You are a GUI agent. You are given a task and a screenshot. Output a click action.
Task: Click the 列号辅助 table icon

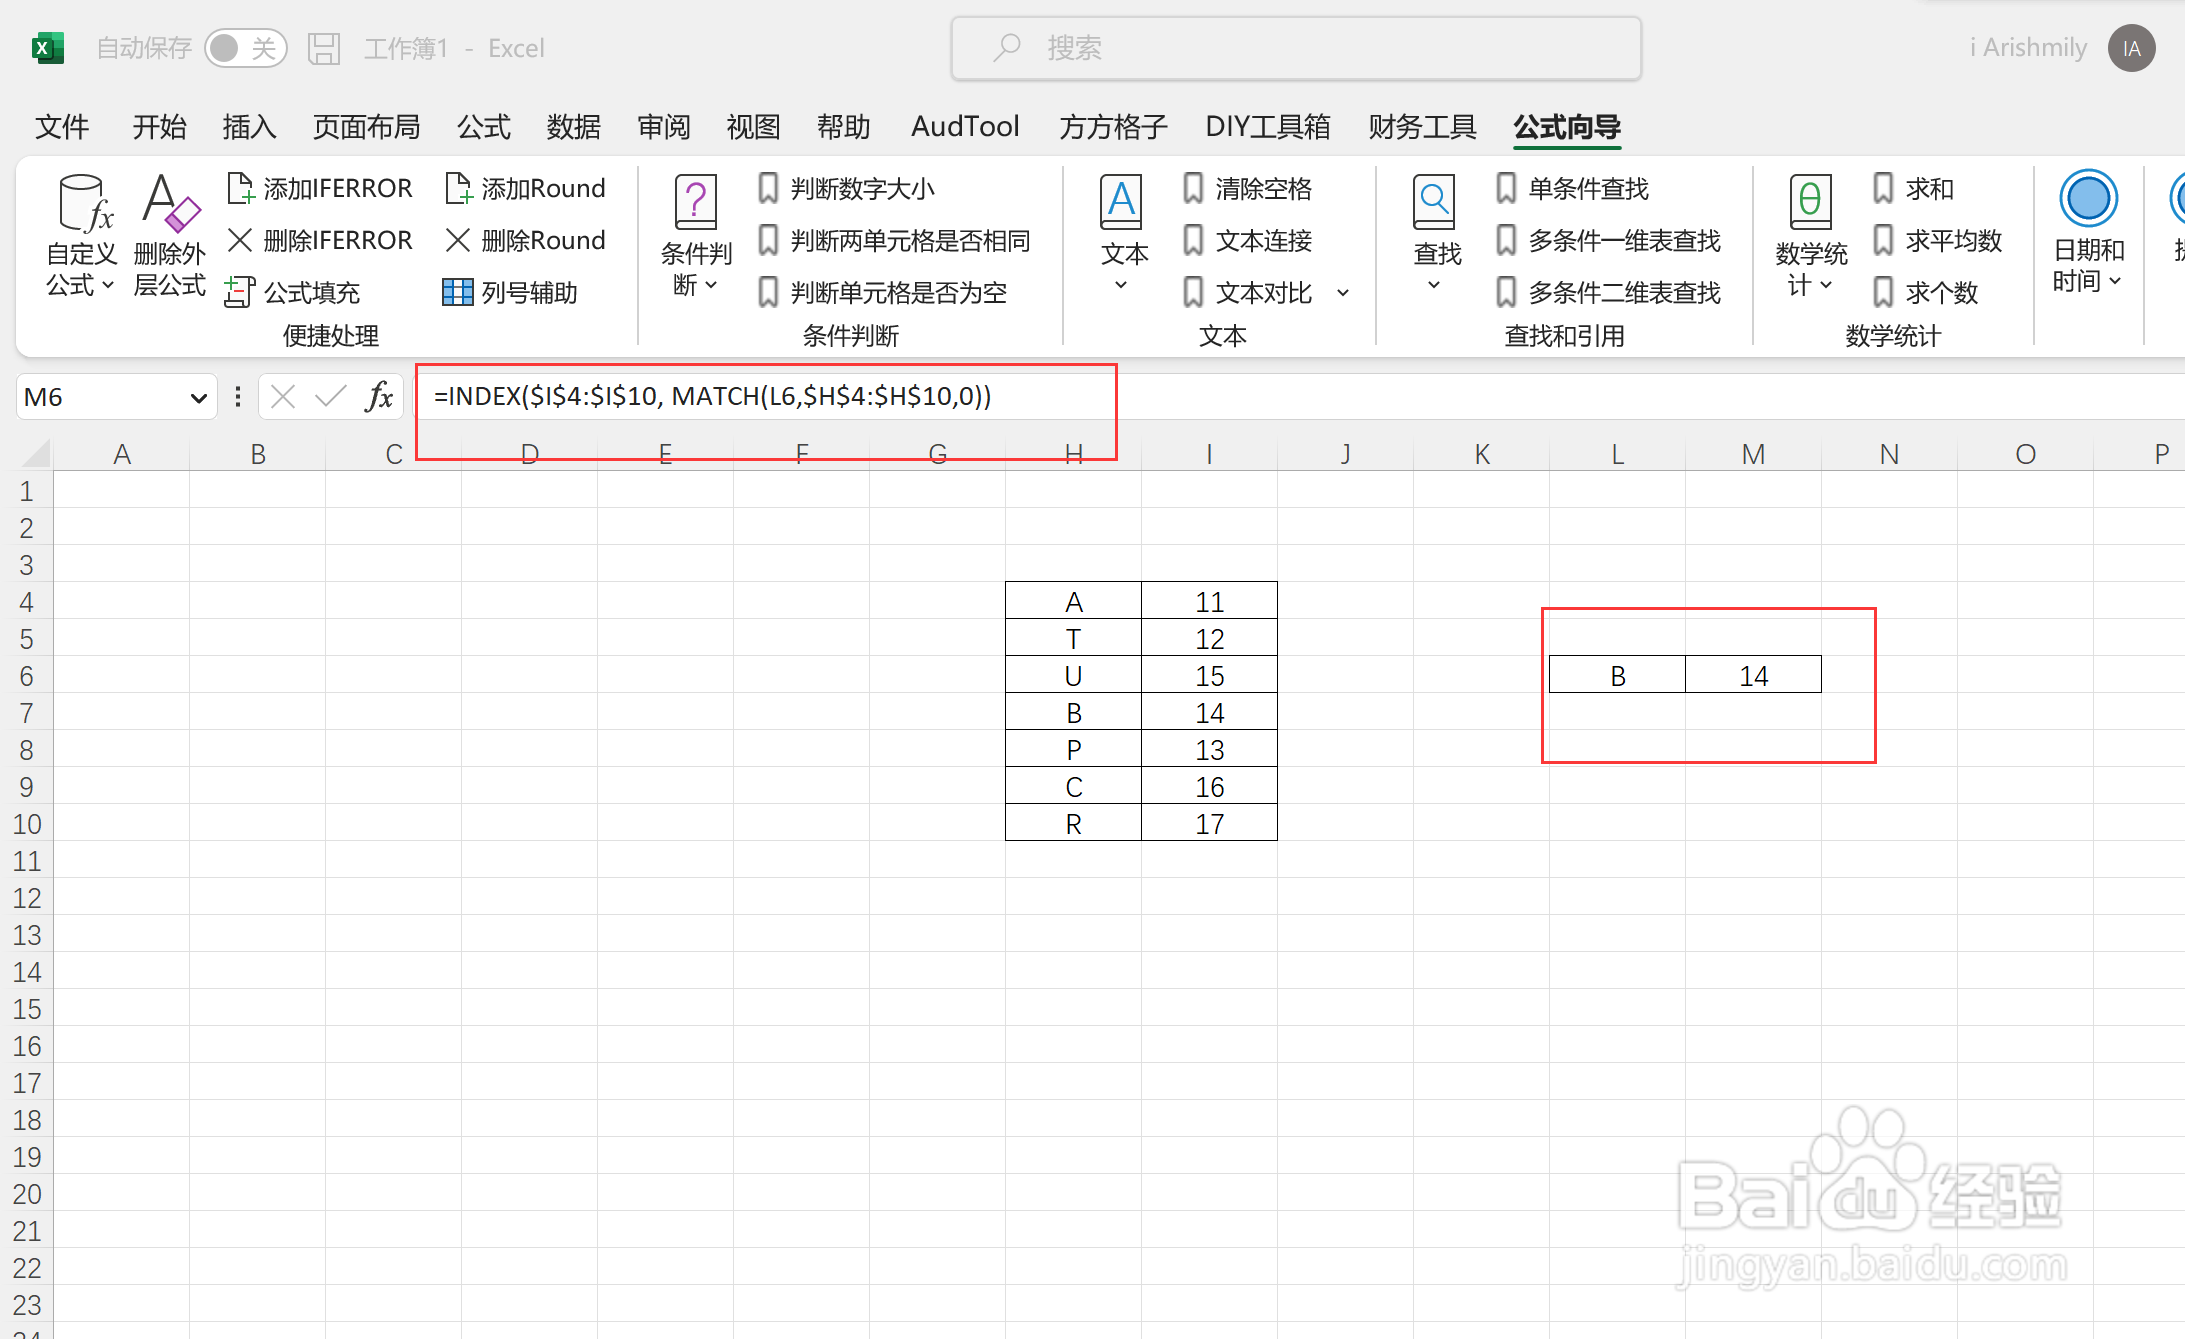[458, 292]
